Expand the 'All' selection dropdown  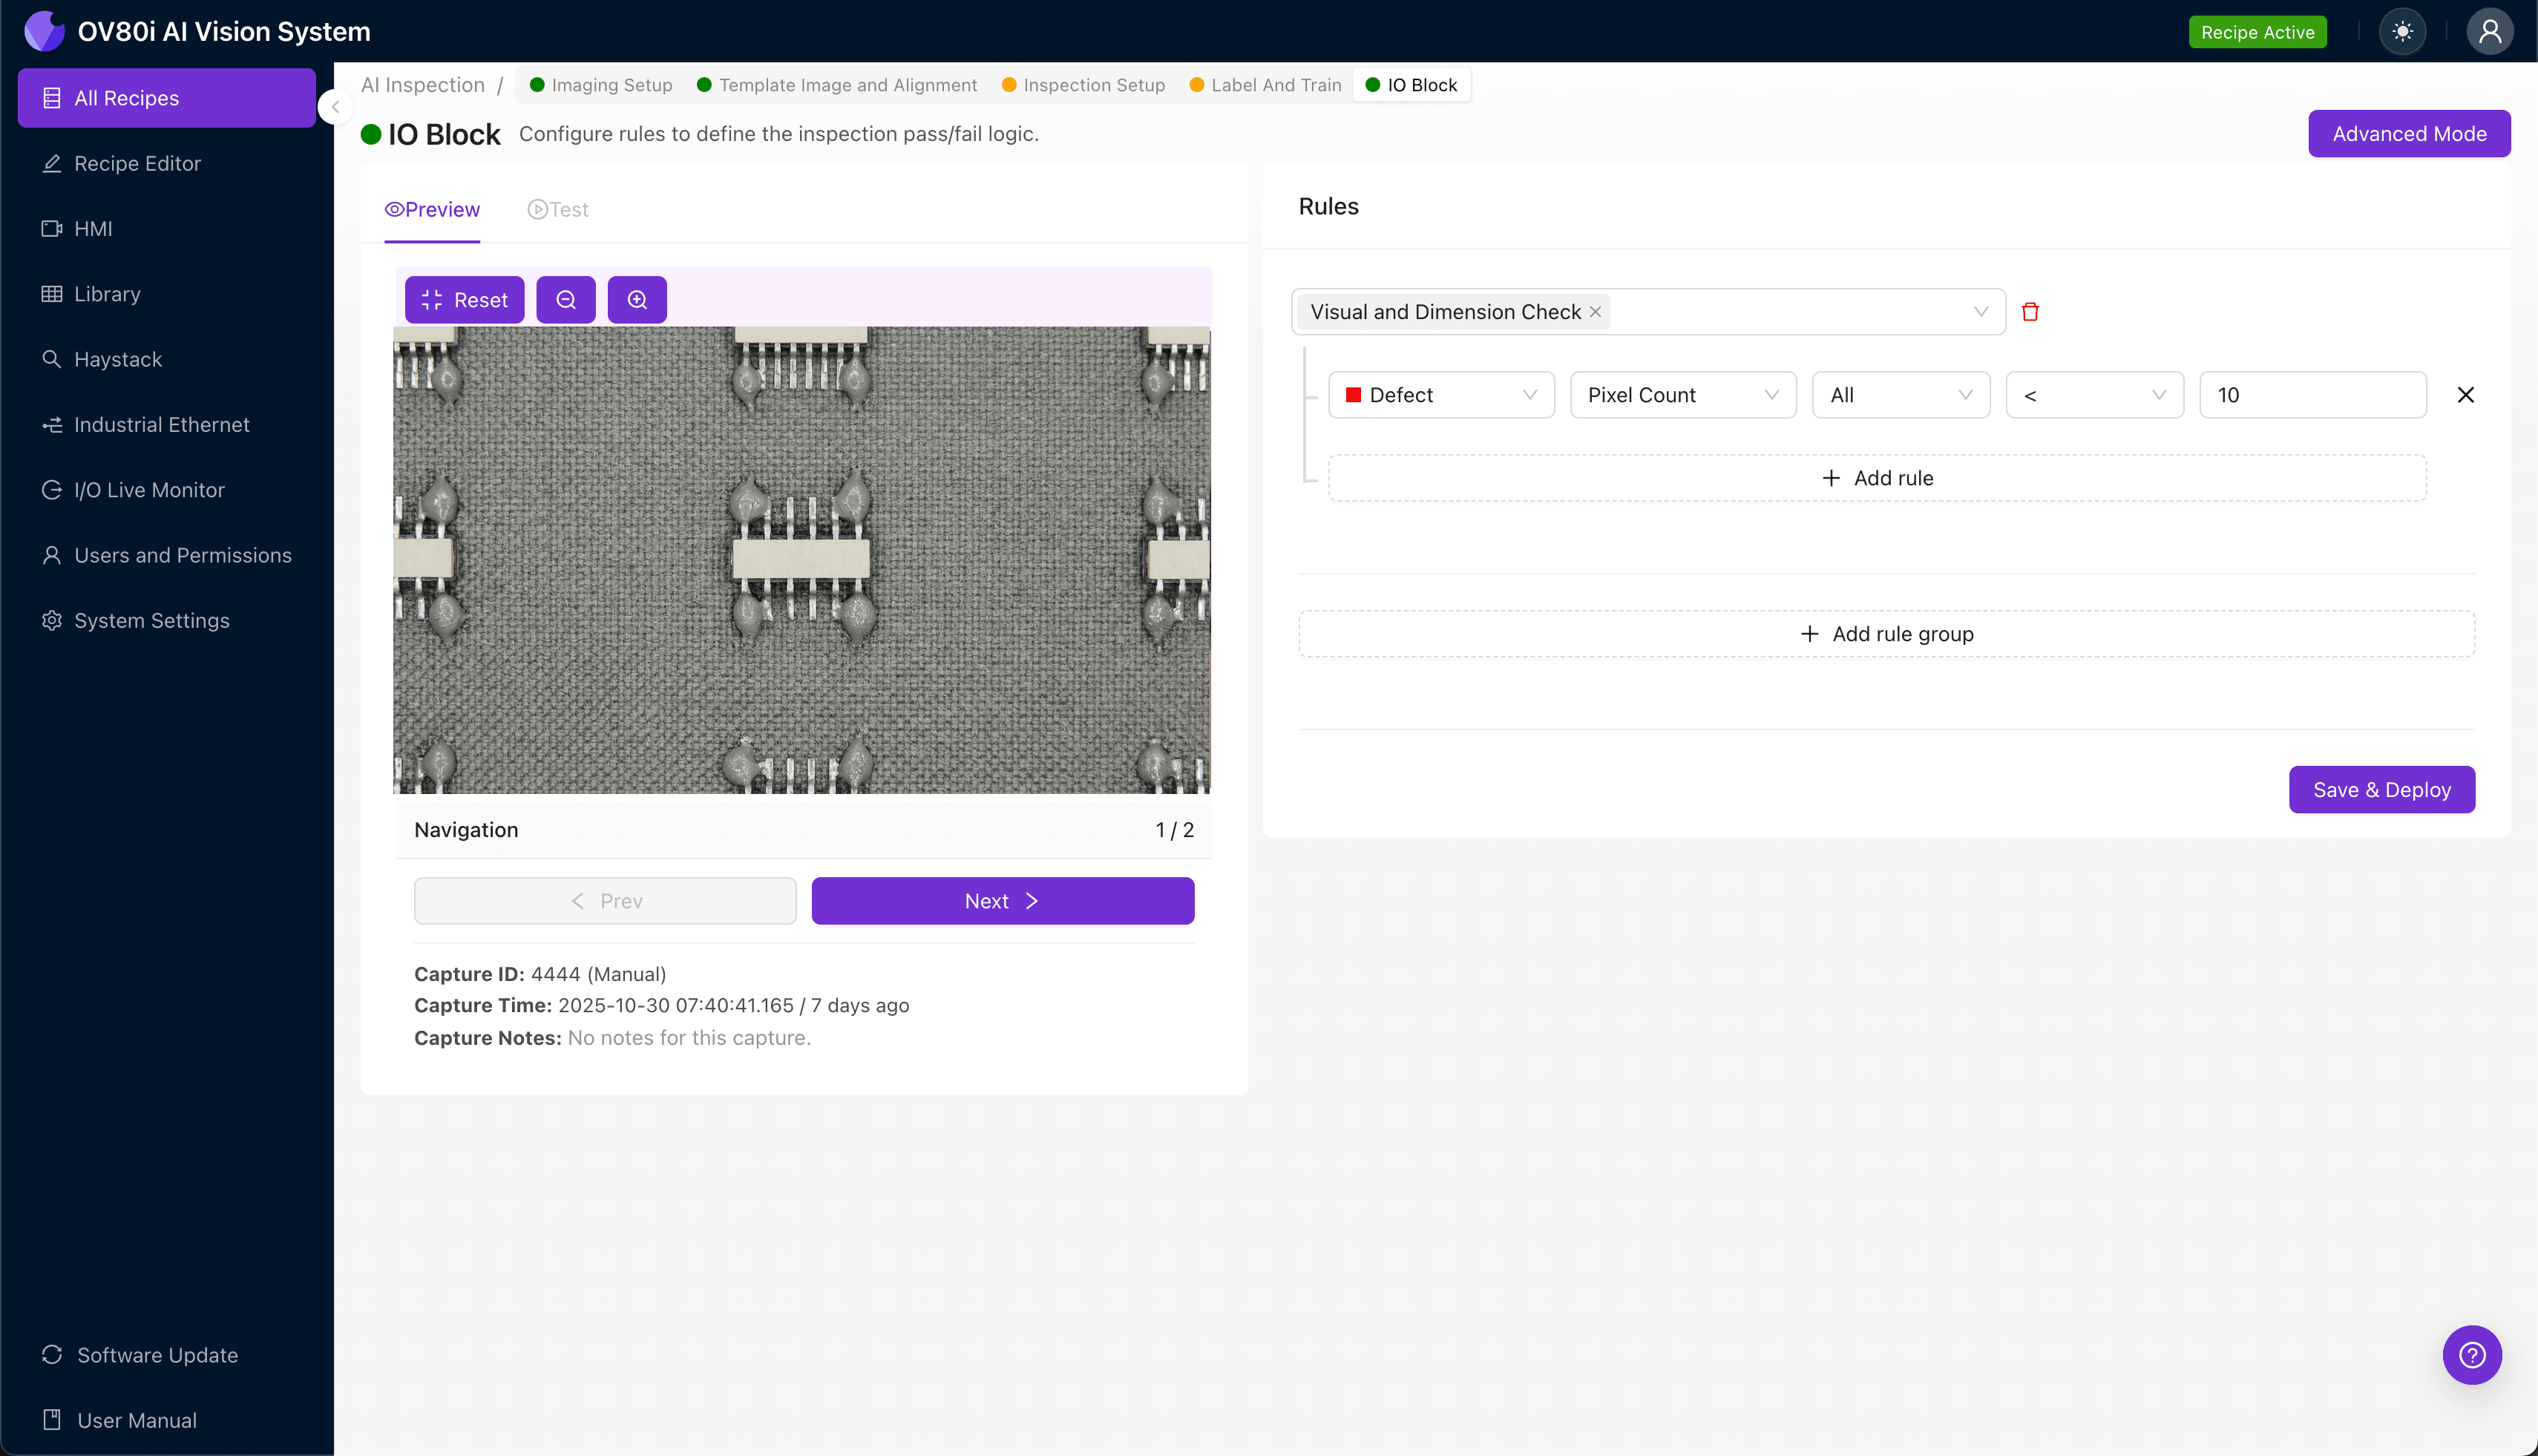point(1899,394)
